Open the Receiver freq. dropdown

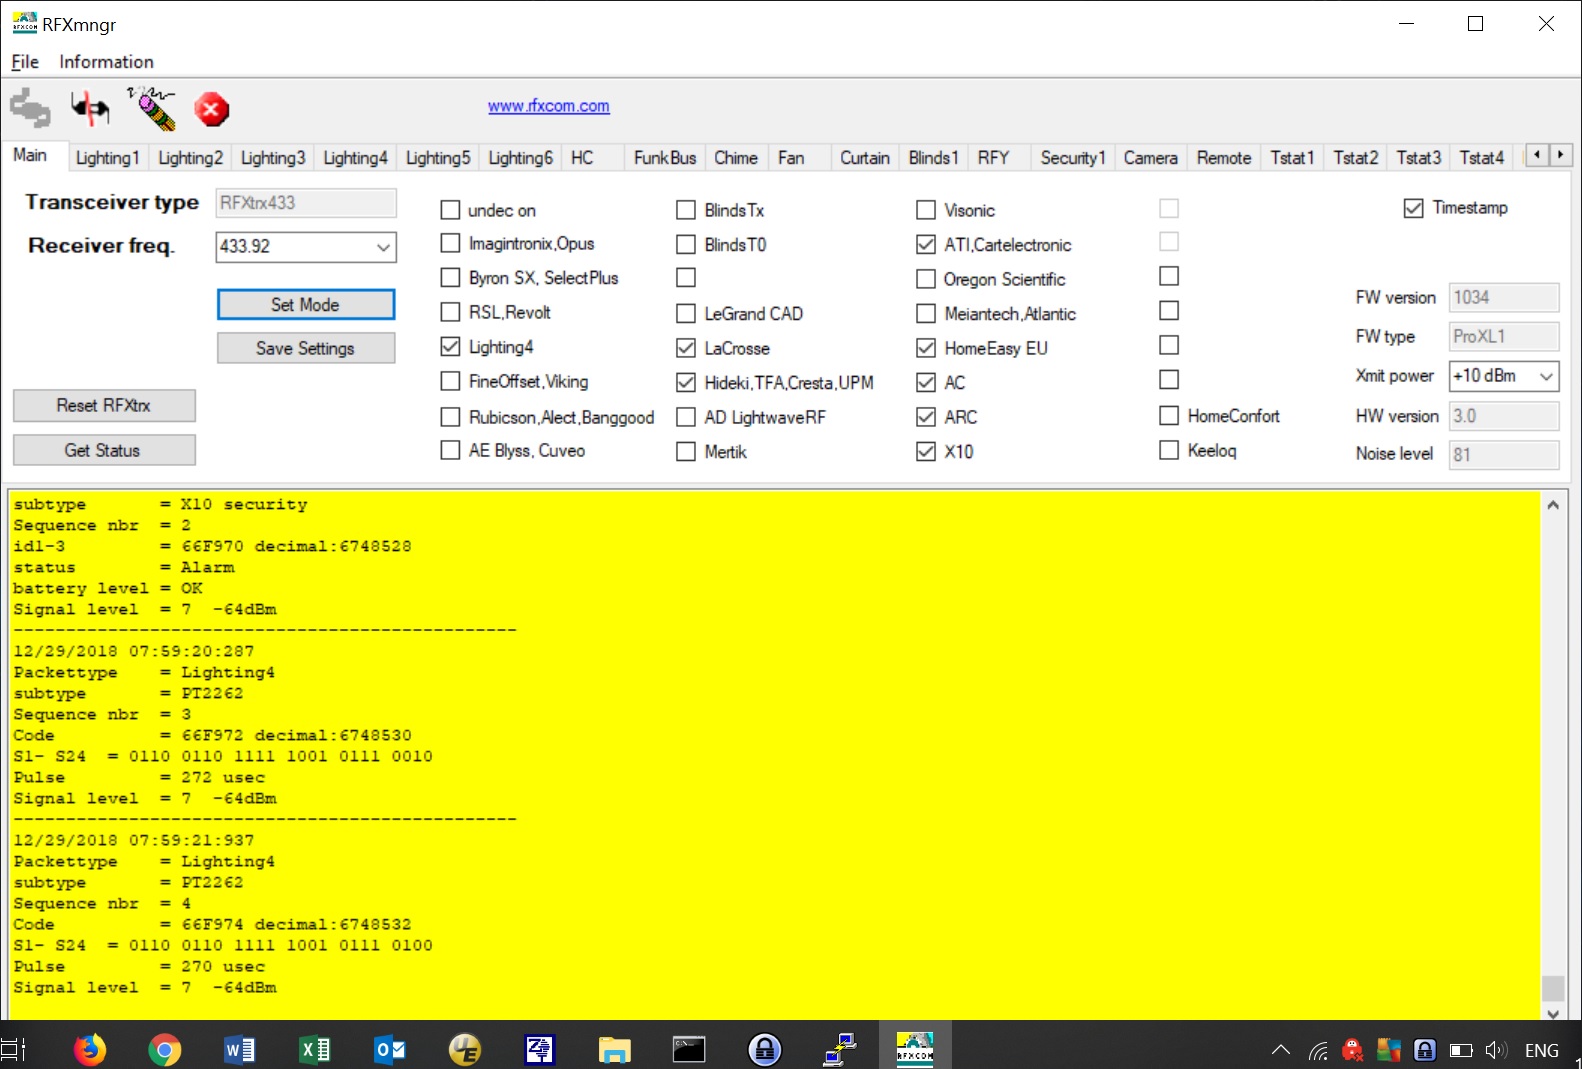[383, 247]
